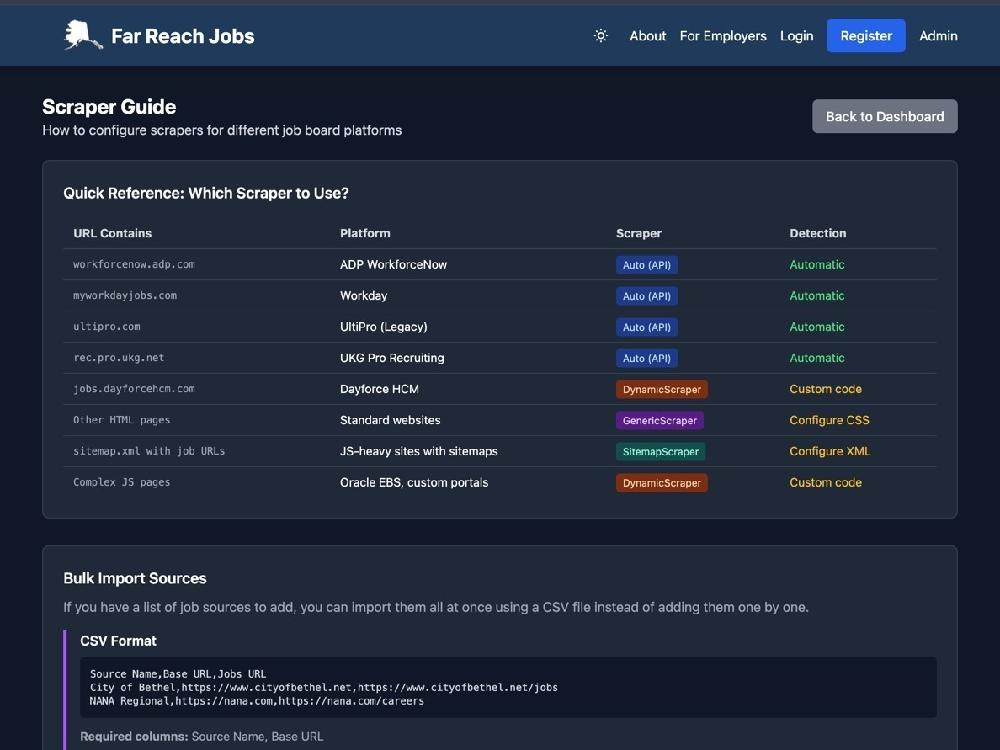Image resolution: width=1000 pixels, height=750 pixels.
Task: Click Workday platform name
Action: [x=364, y=296]
